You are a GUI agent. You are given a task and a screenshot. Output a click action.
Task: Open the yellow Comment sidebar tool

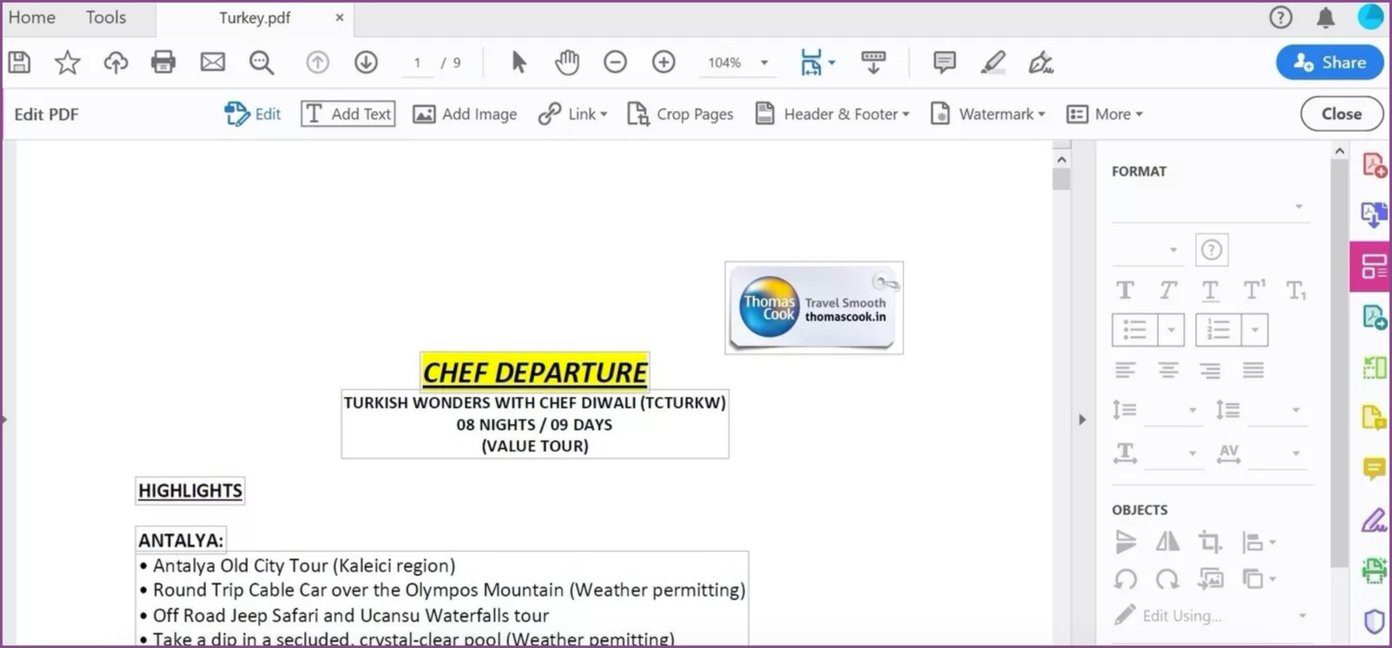[x=1374, y=469]
